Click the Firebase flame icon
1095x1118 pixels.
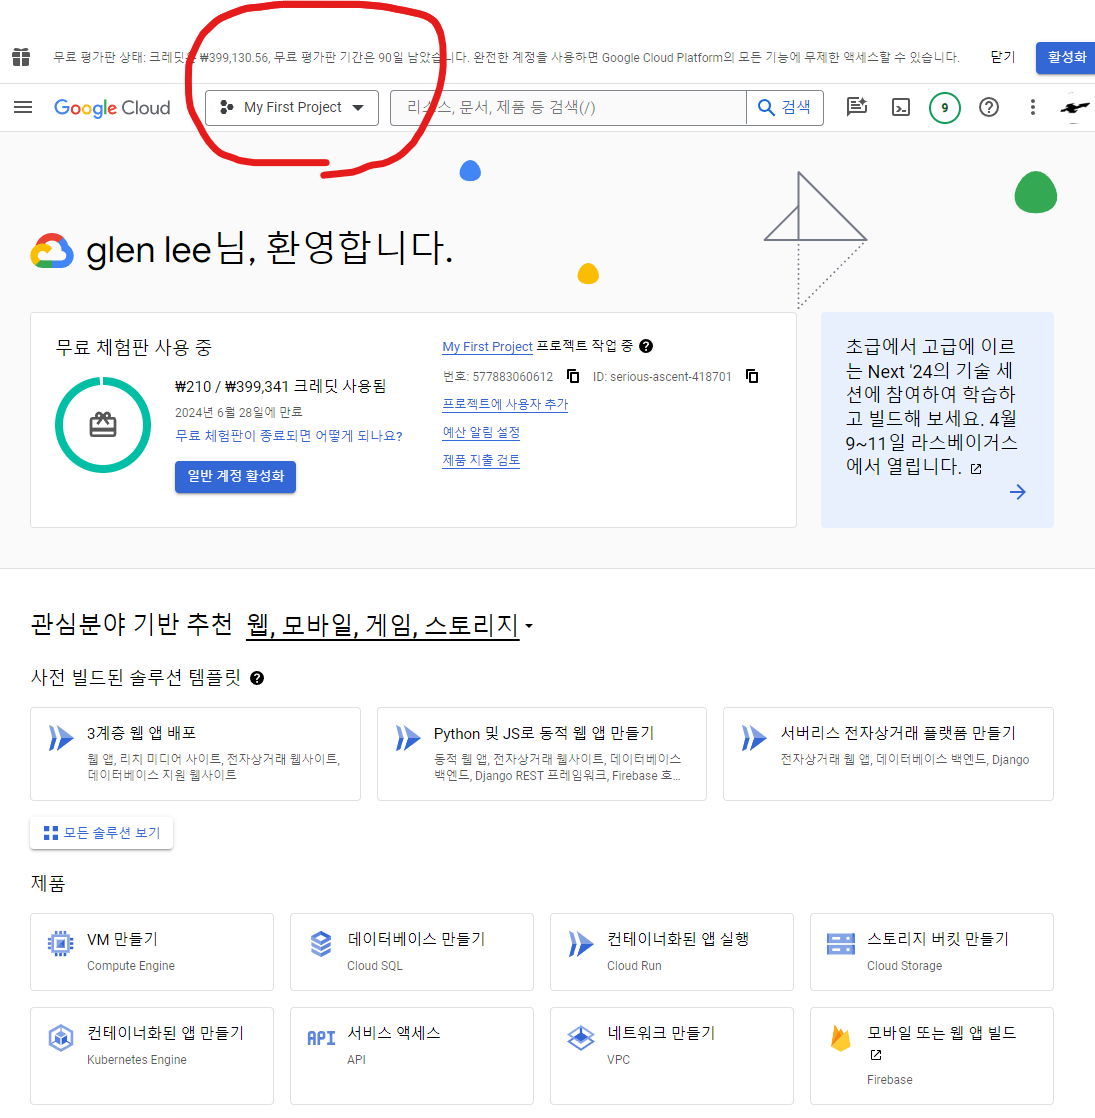840,1038
